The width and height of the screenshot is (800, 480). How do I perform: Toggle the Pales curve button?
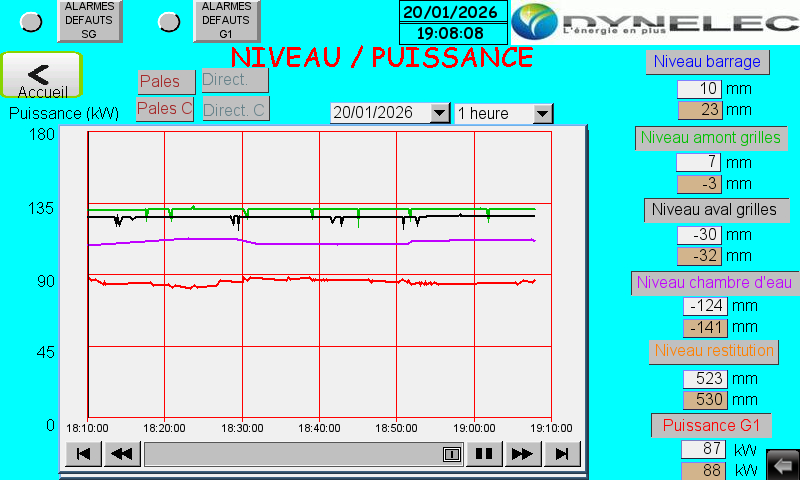tap(166, 81)
